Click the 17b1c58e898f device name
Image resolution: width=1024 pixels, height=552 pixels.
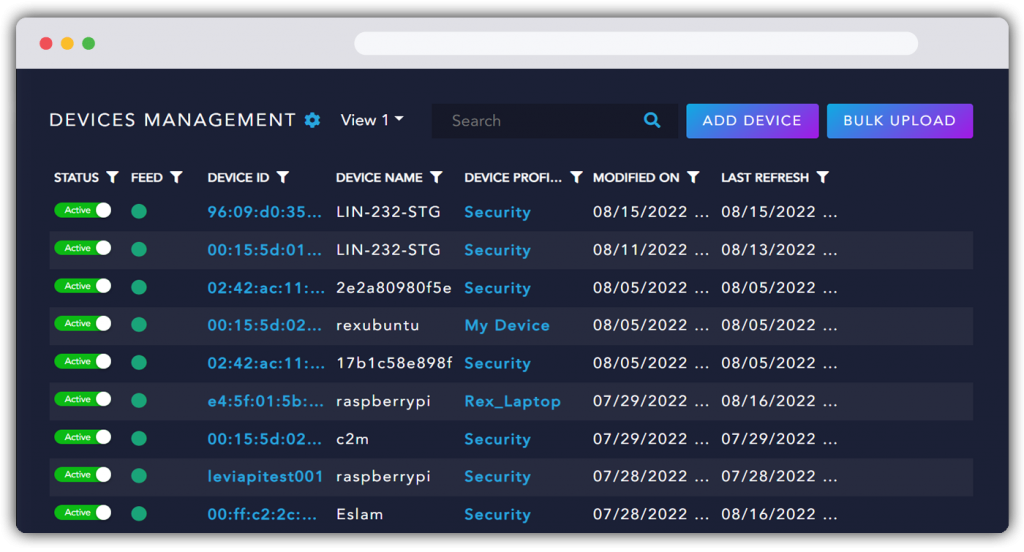click(x=394, y=363)
